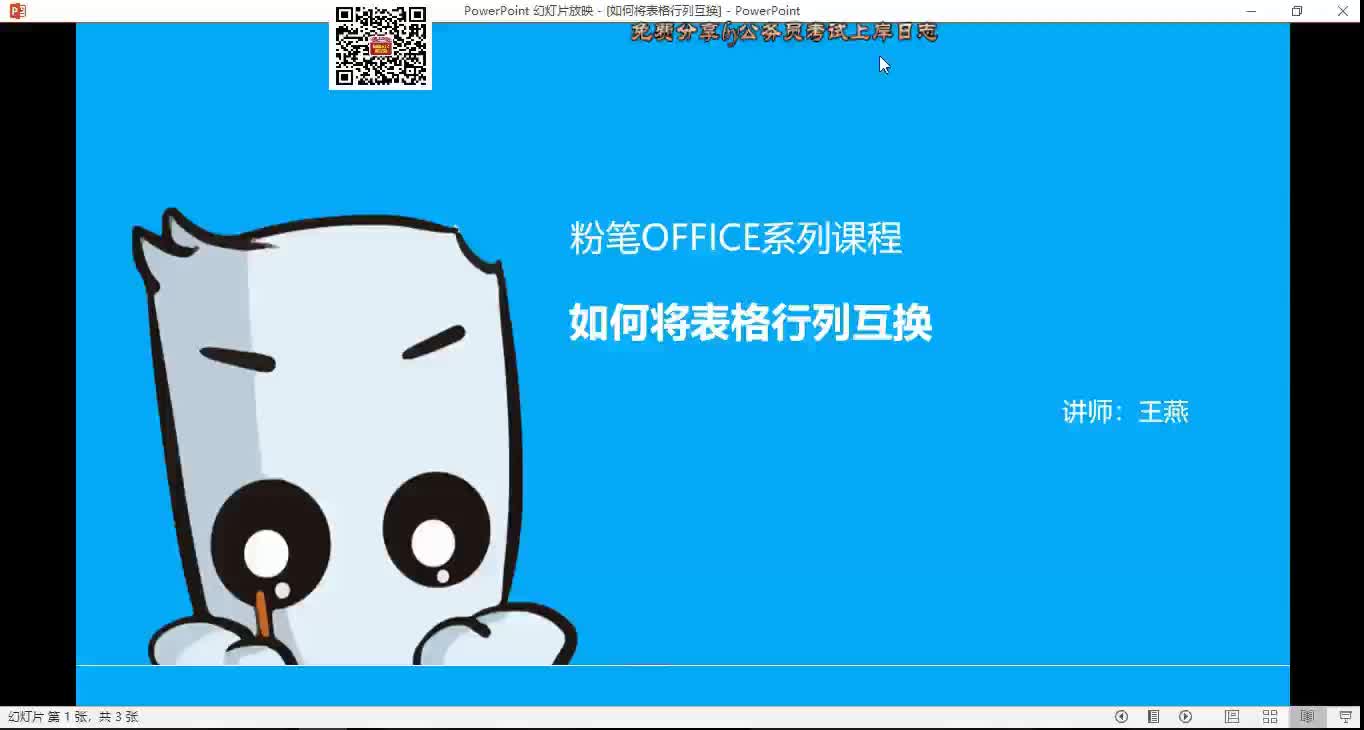Switch to Slide Sorter view icon

(x=1270, y=717)
